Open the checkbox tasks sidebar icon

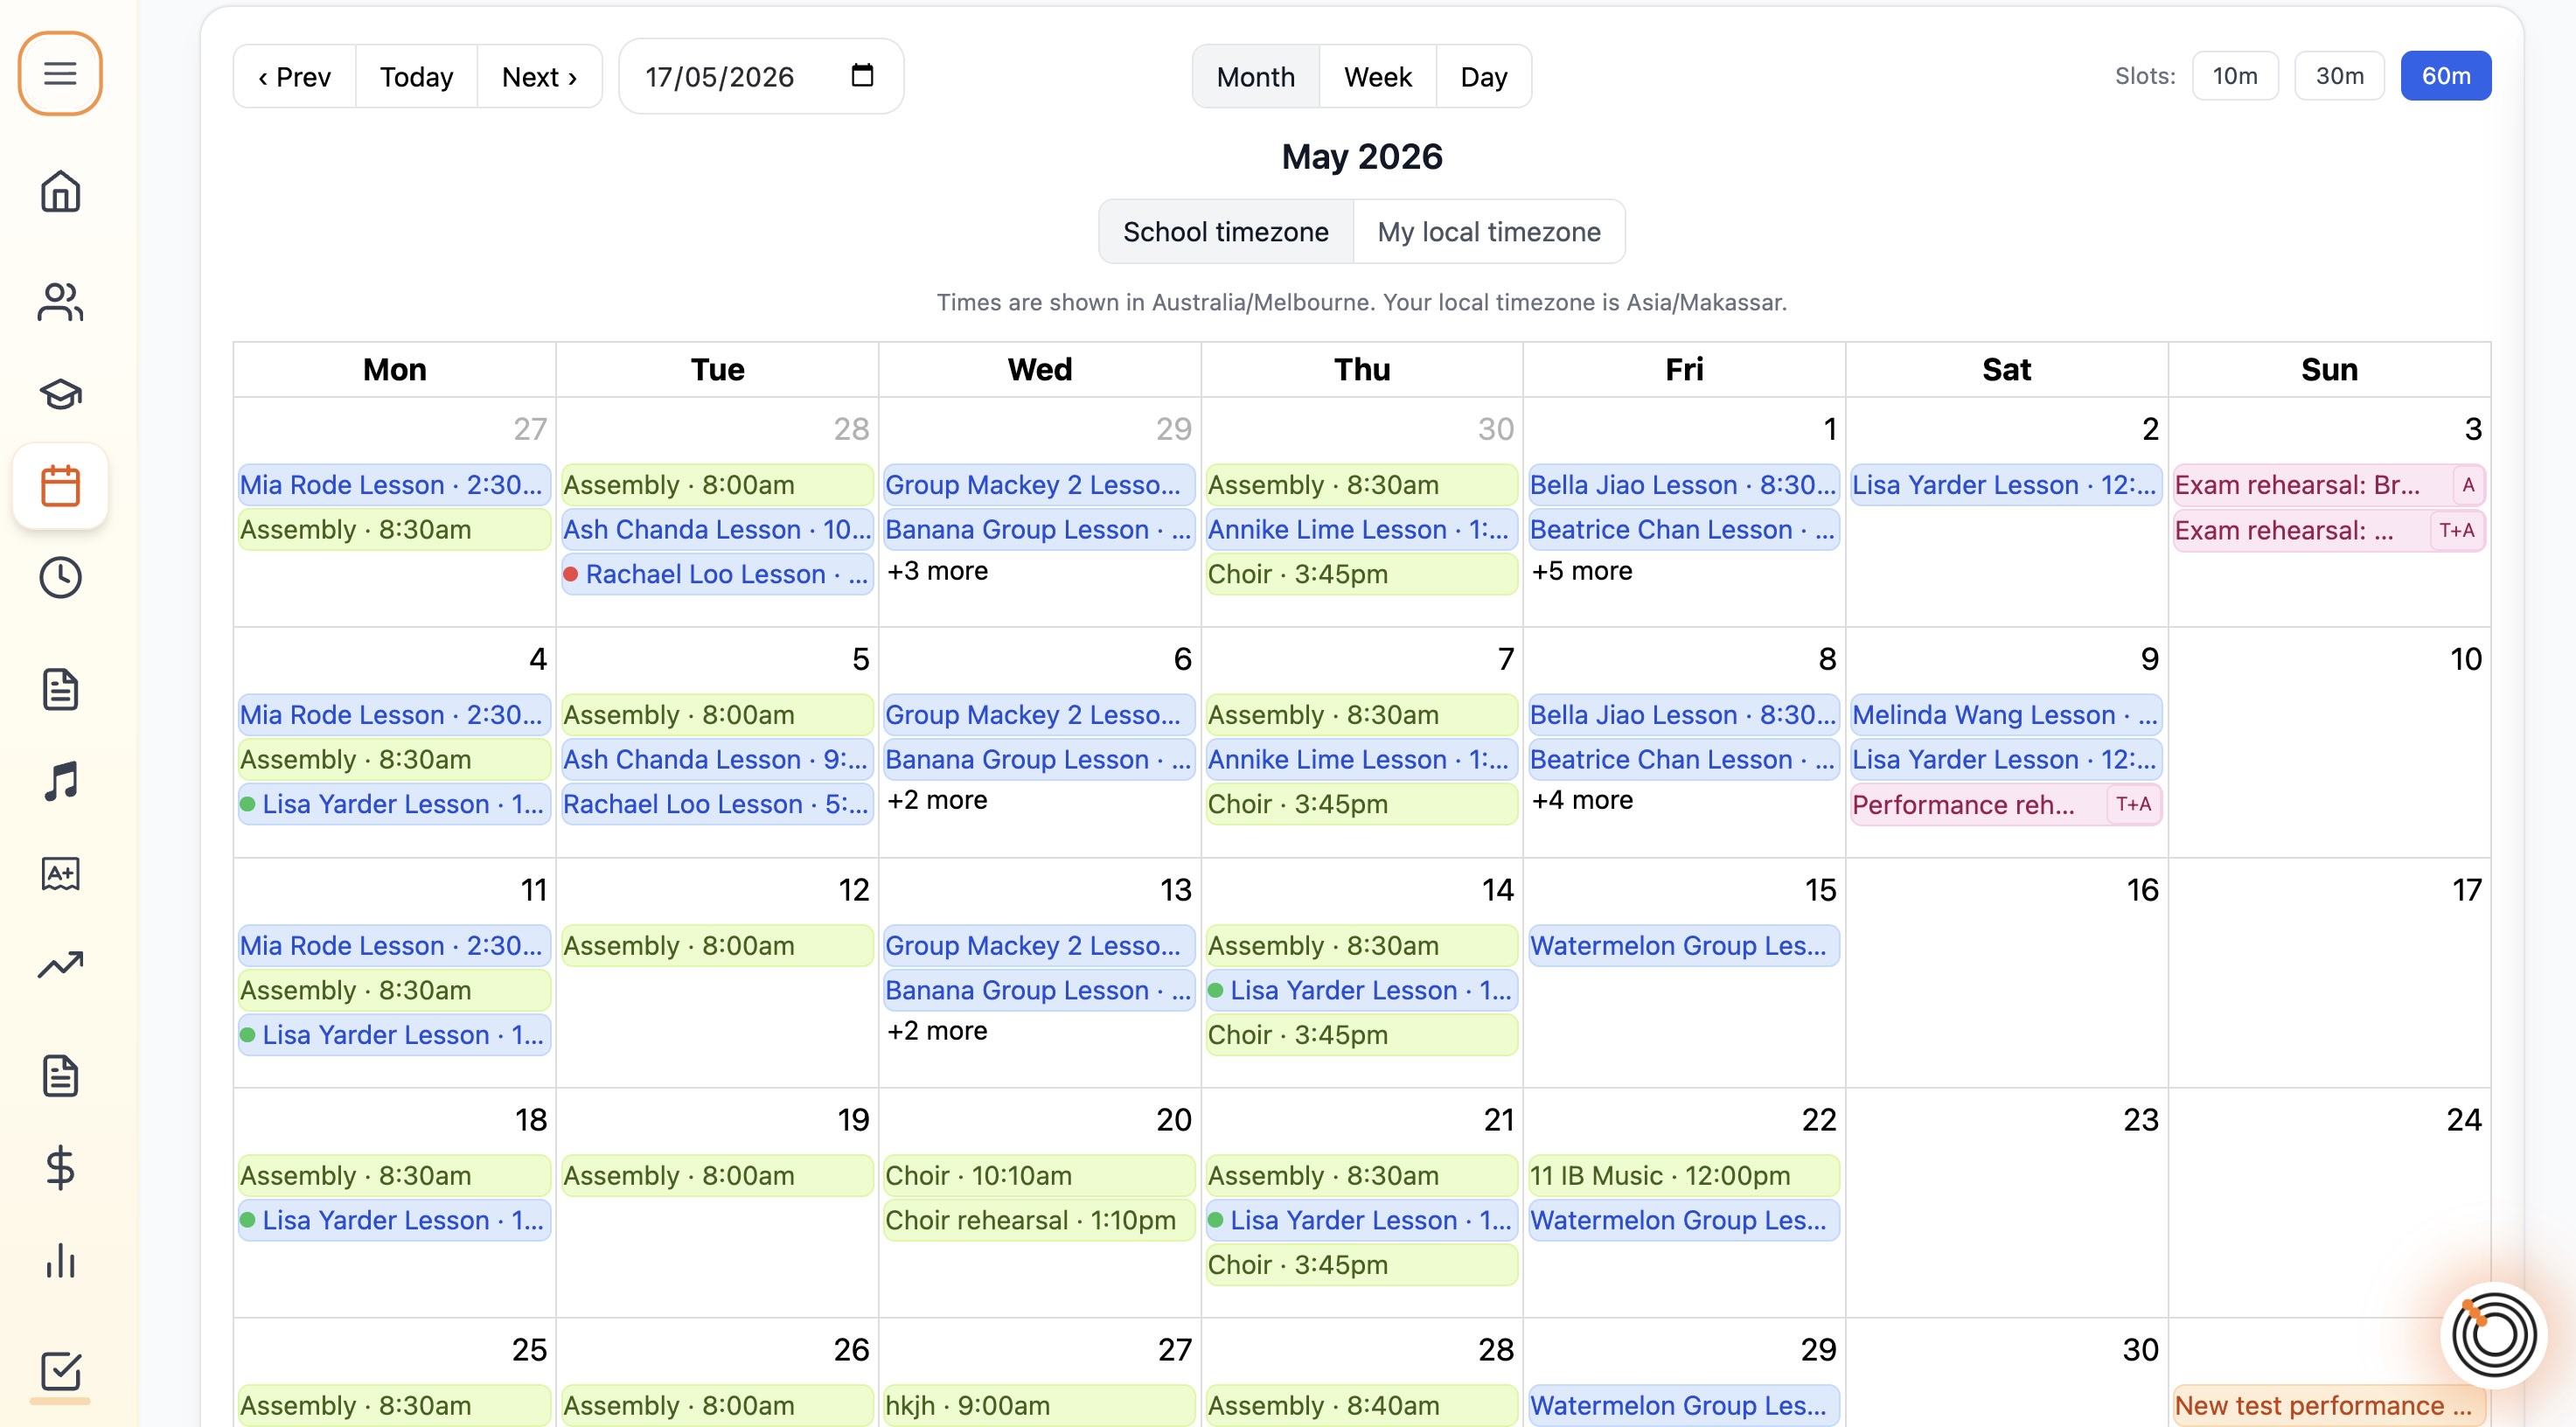tap(60, 1371)
